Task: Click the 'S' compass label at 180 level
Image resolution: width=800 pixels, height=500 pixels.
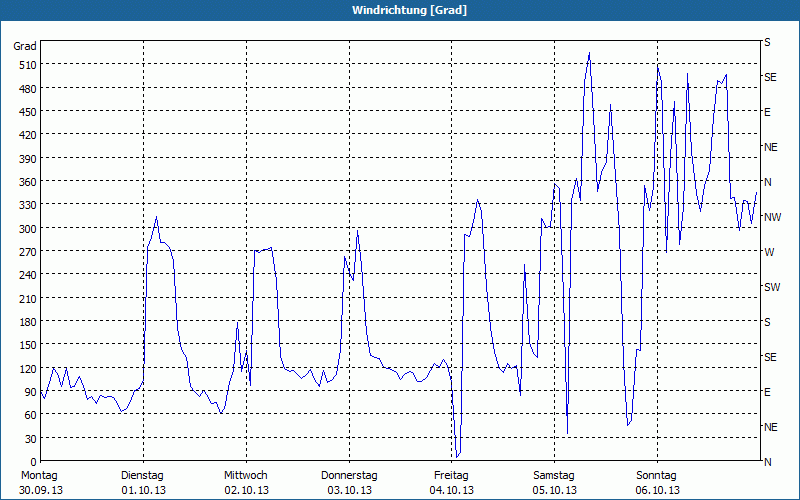Action: click(x=767, y=322)
